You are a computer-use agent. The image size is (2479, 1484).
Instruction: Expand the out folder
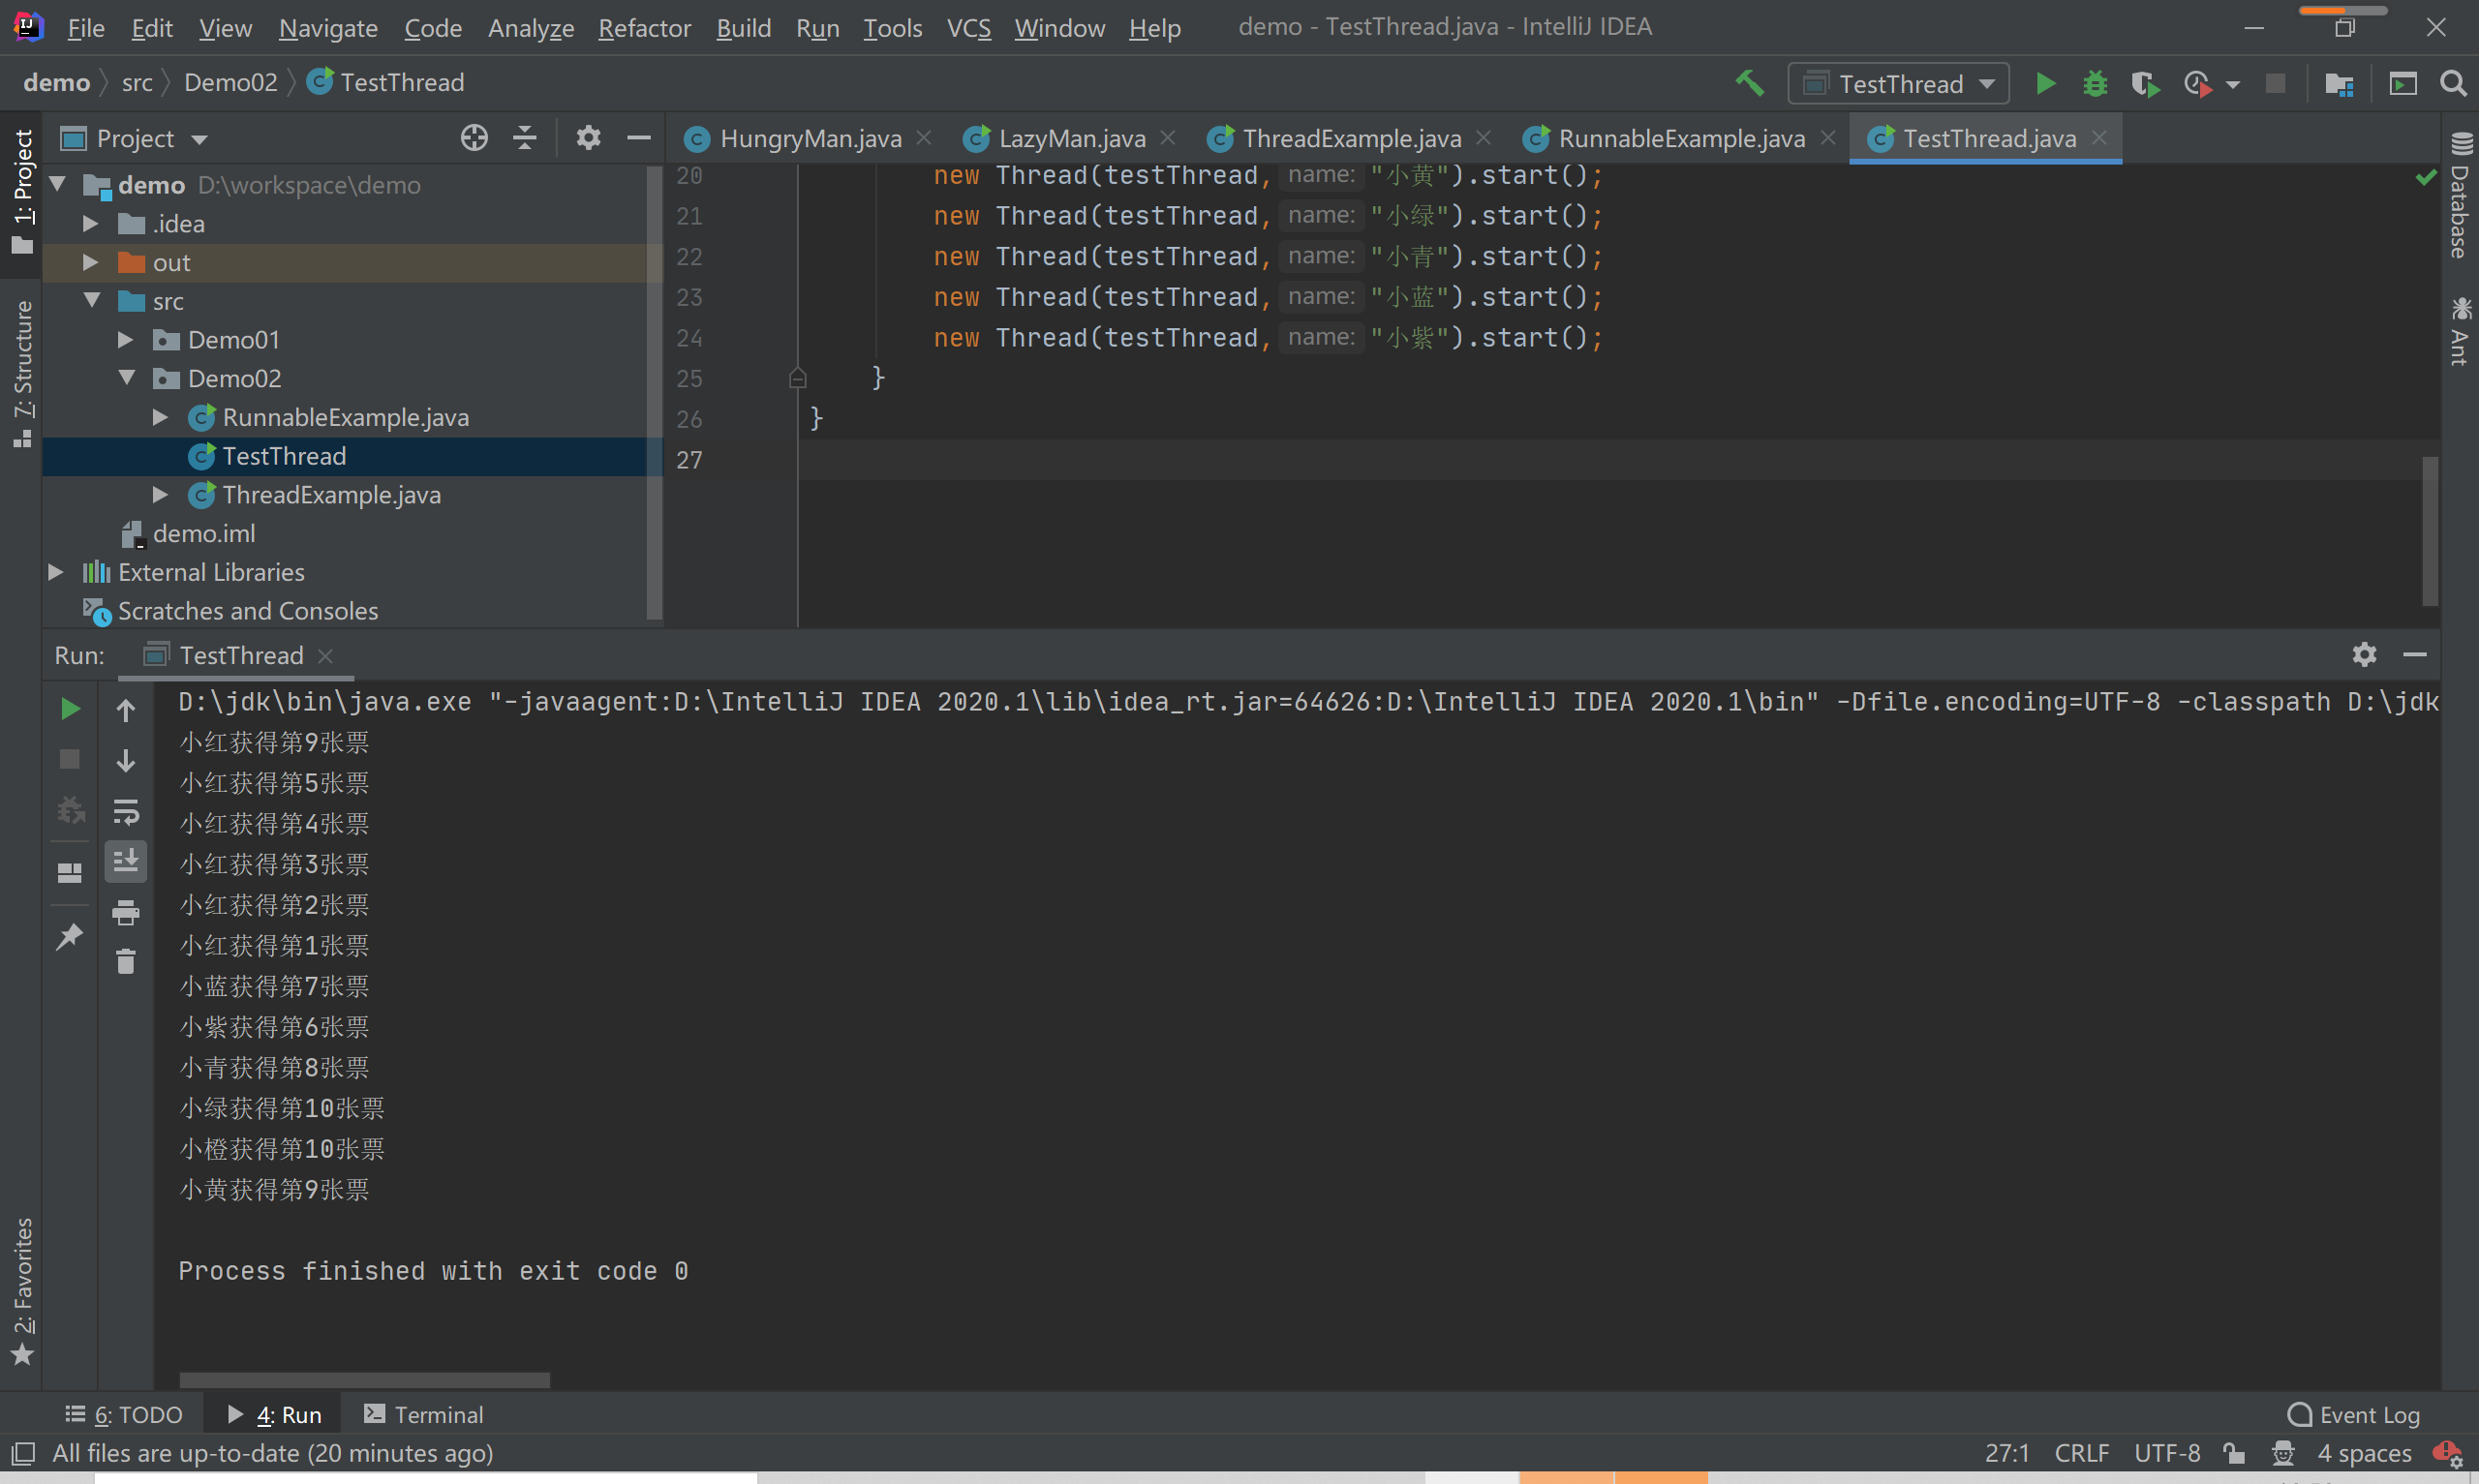tap(90, 262)
